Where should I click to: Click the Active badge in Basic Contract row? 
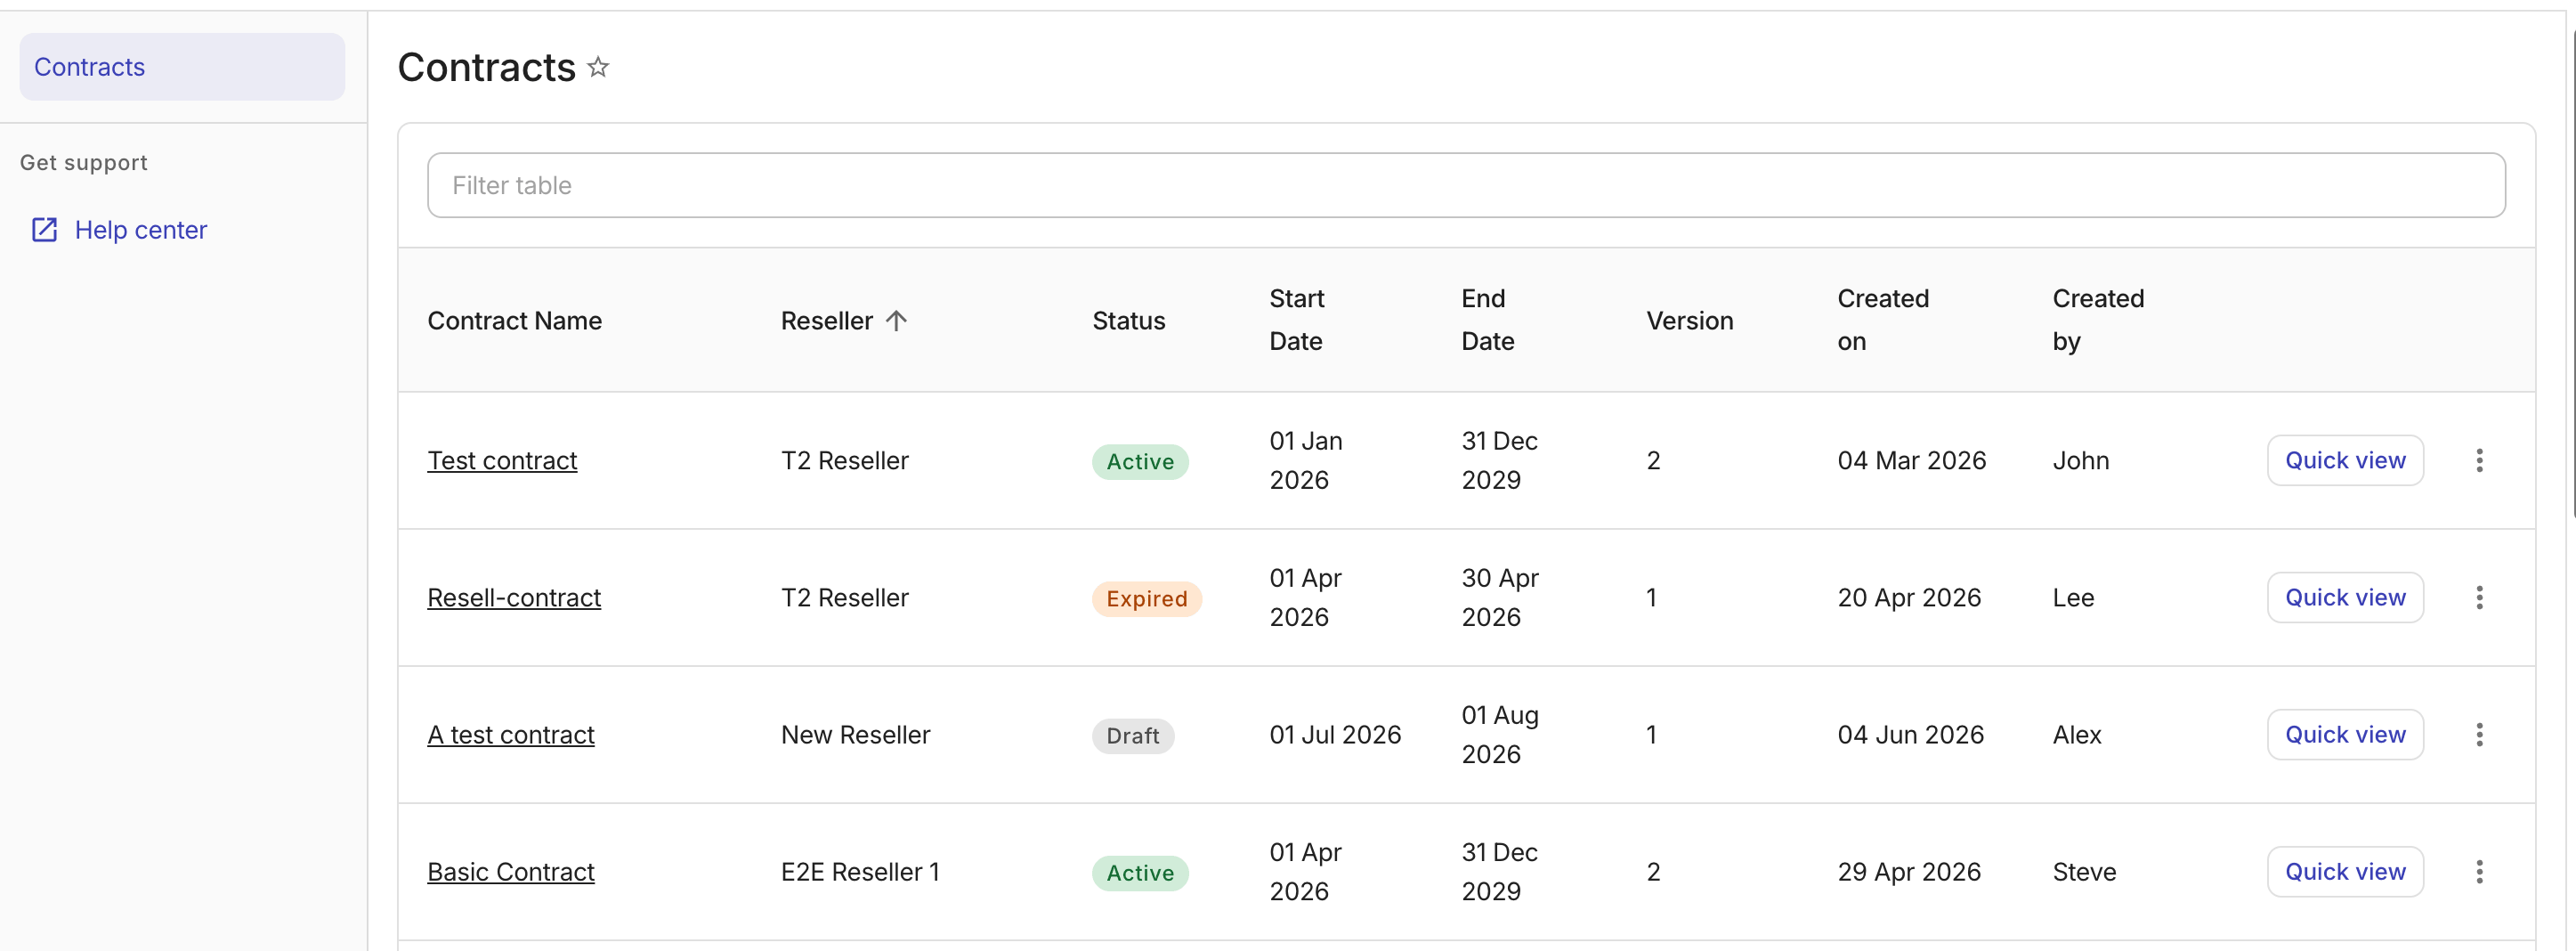click(x=1140, y=872)
